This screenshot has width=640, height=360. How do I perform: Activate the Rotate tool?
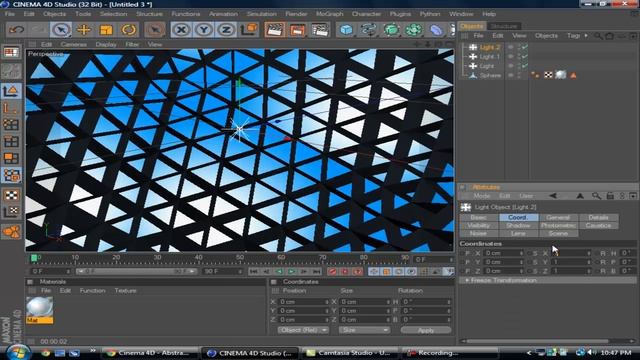129,30
